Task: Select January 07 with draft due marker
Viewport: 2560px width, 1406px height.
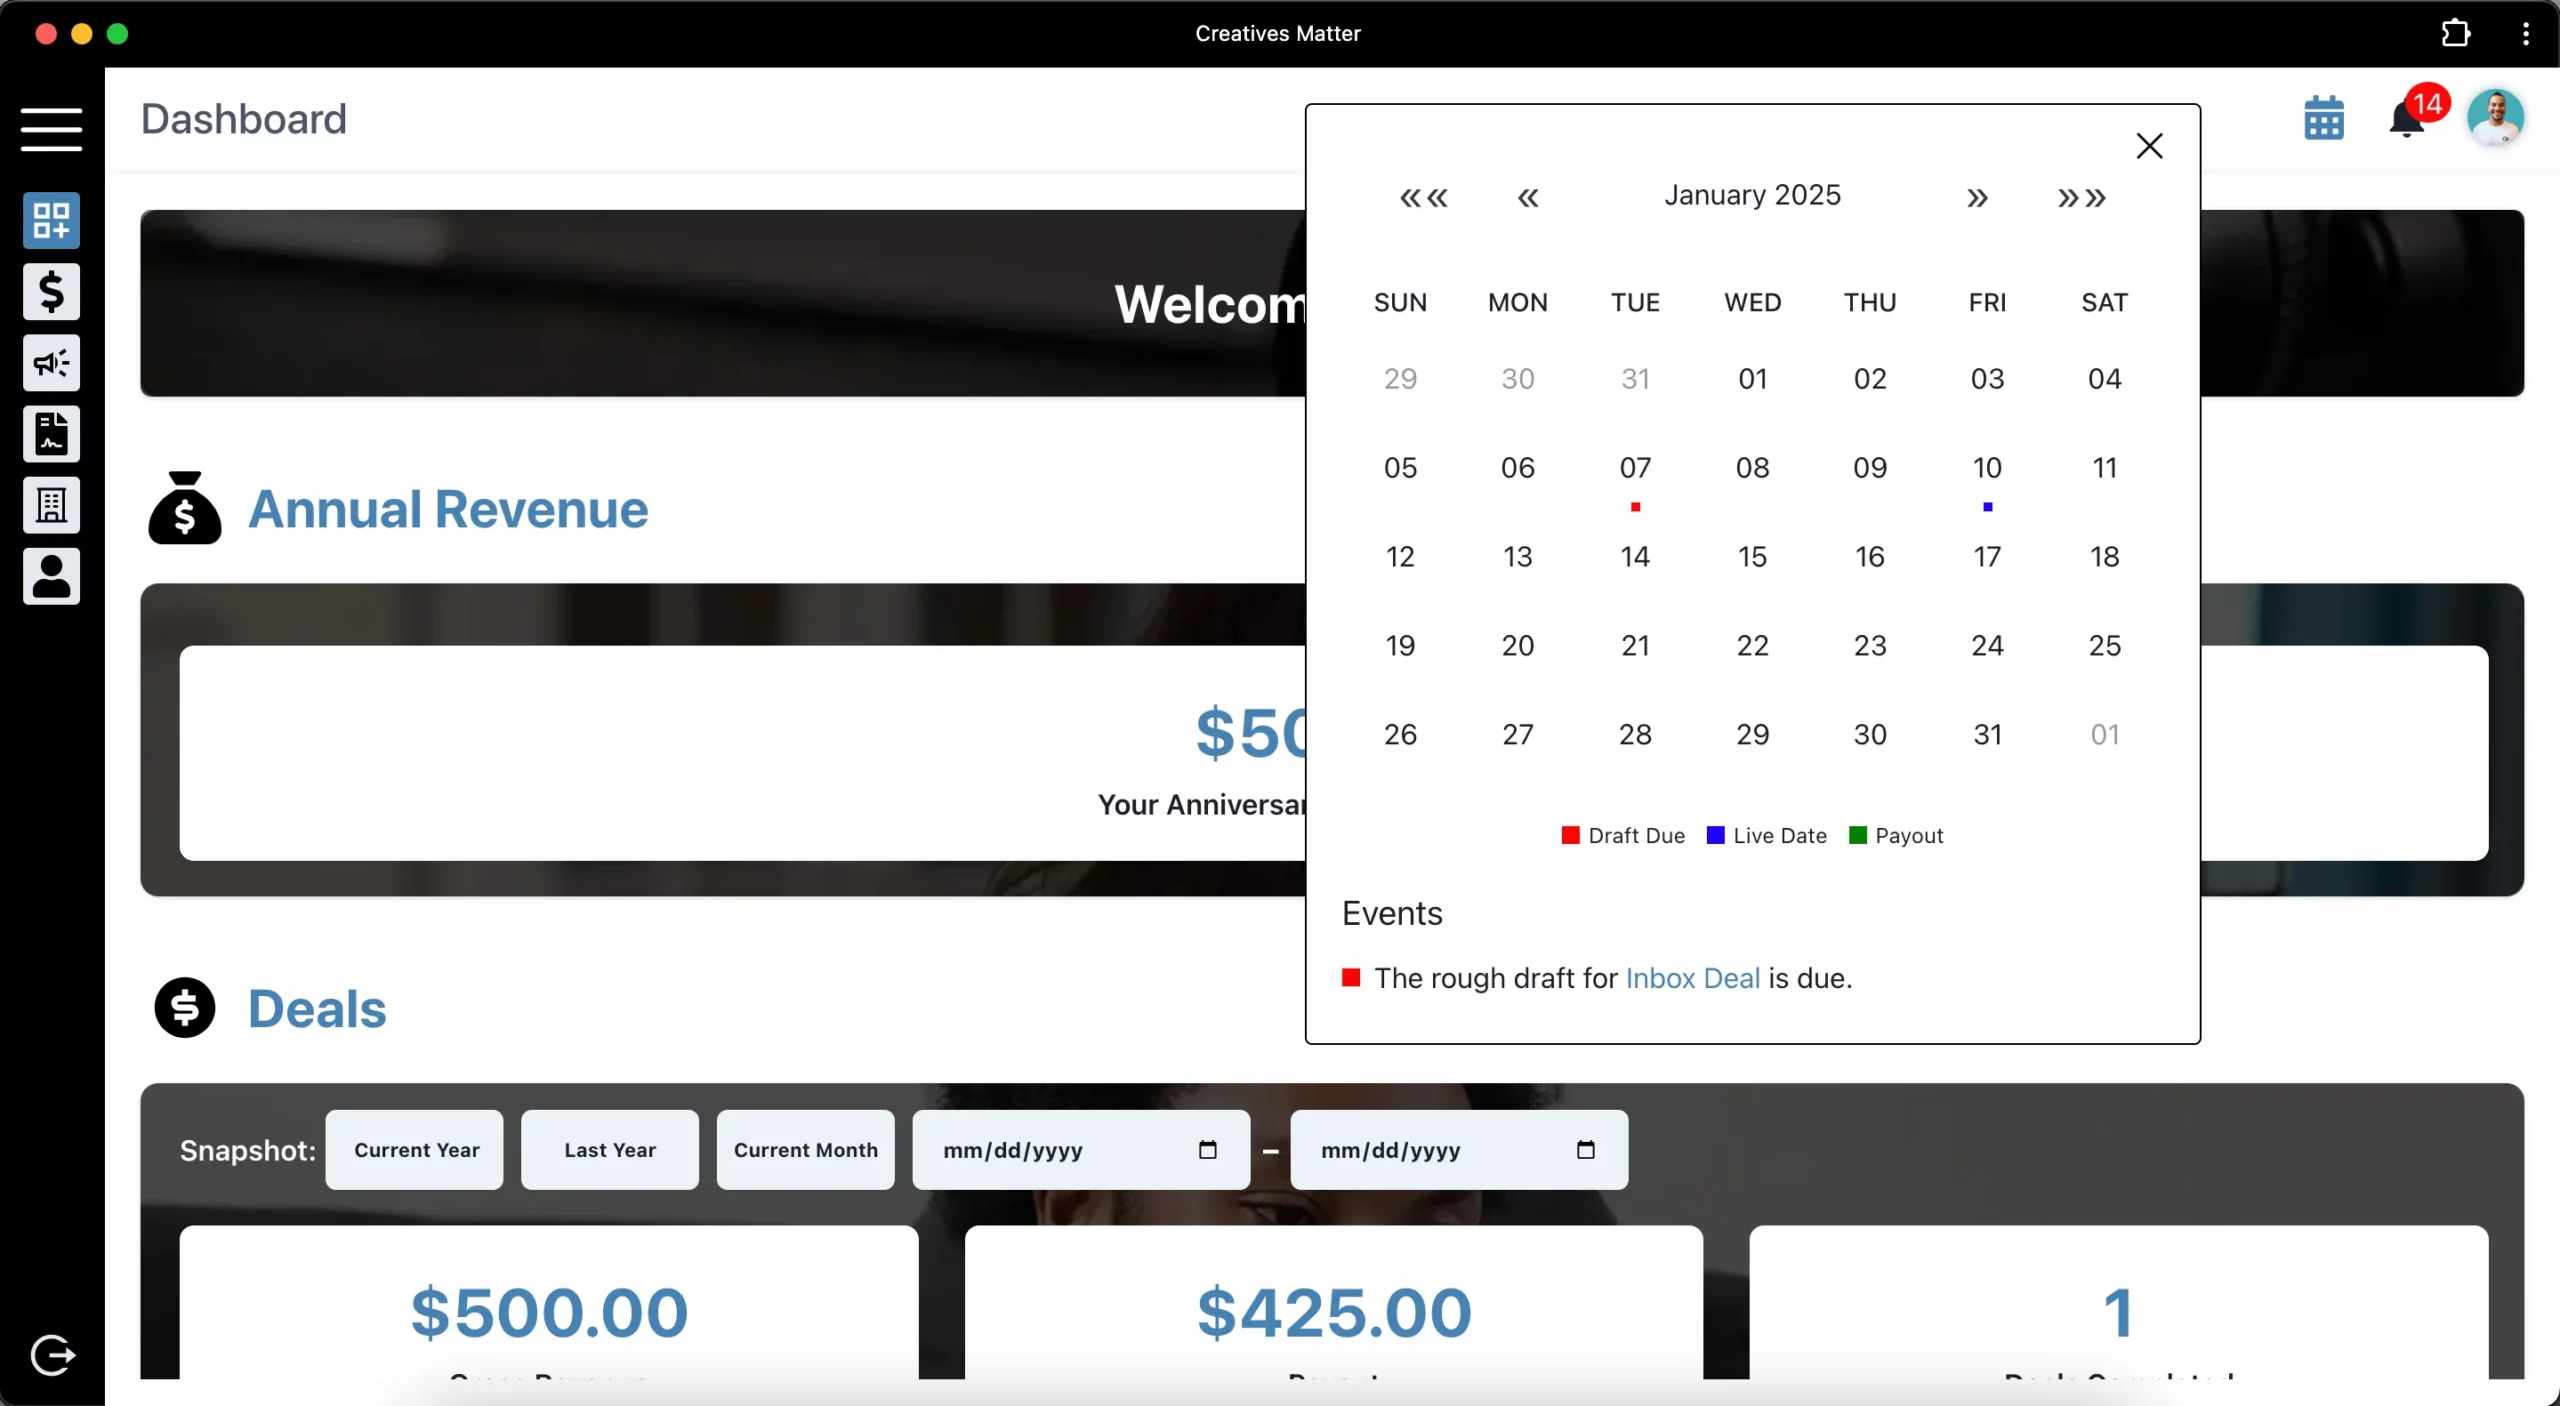Action: (1635, 468)
